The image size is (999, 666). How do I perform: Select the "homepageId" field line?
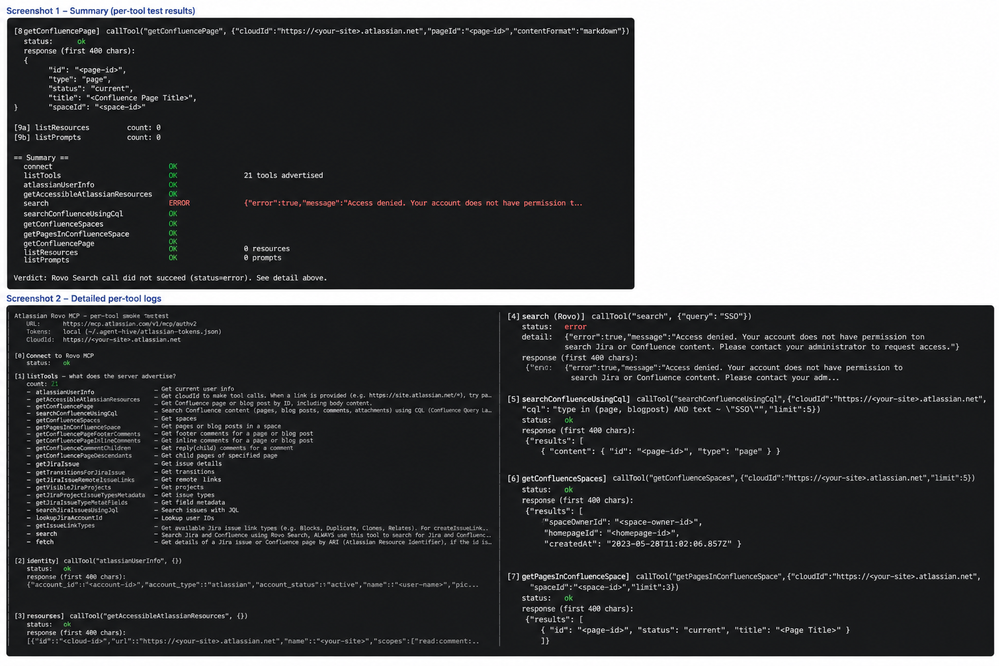click(x=610, y=533)
